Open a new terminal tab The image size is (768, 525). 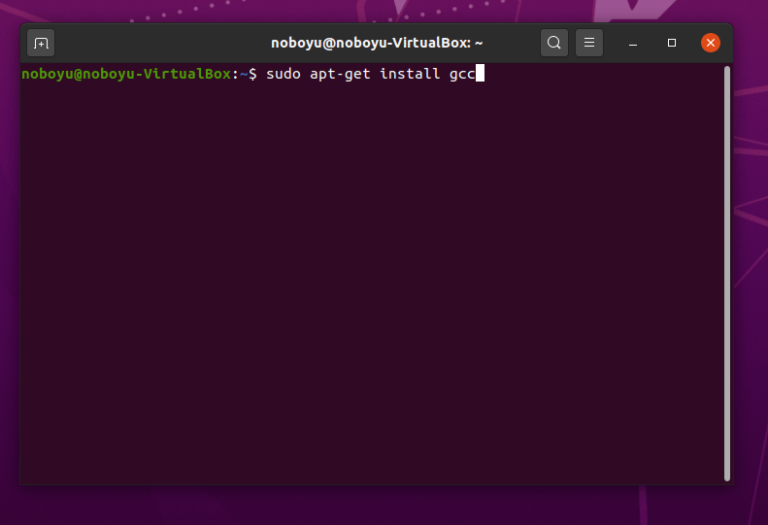coord(41,43)
